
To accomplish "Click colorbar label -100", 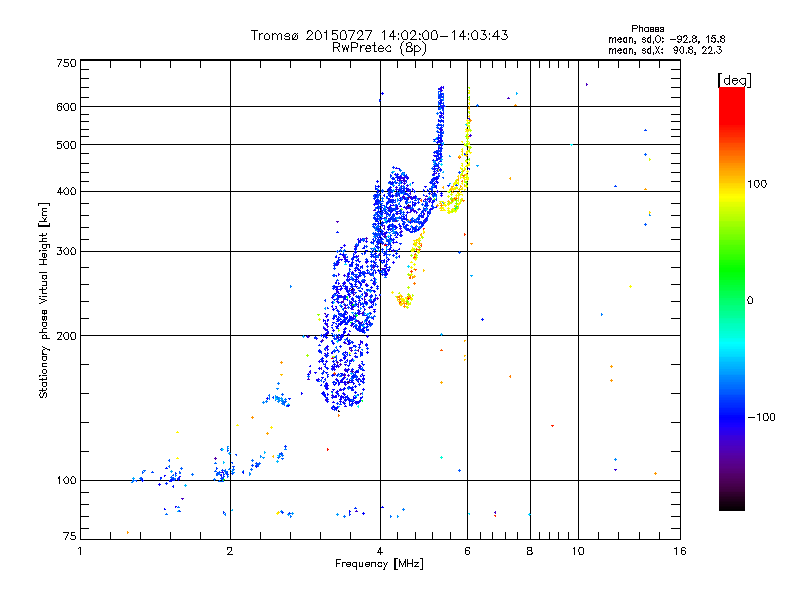I will click(761, 417).
